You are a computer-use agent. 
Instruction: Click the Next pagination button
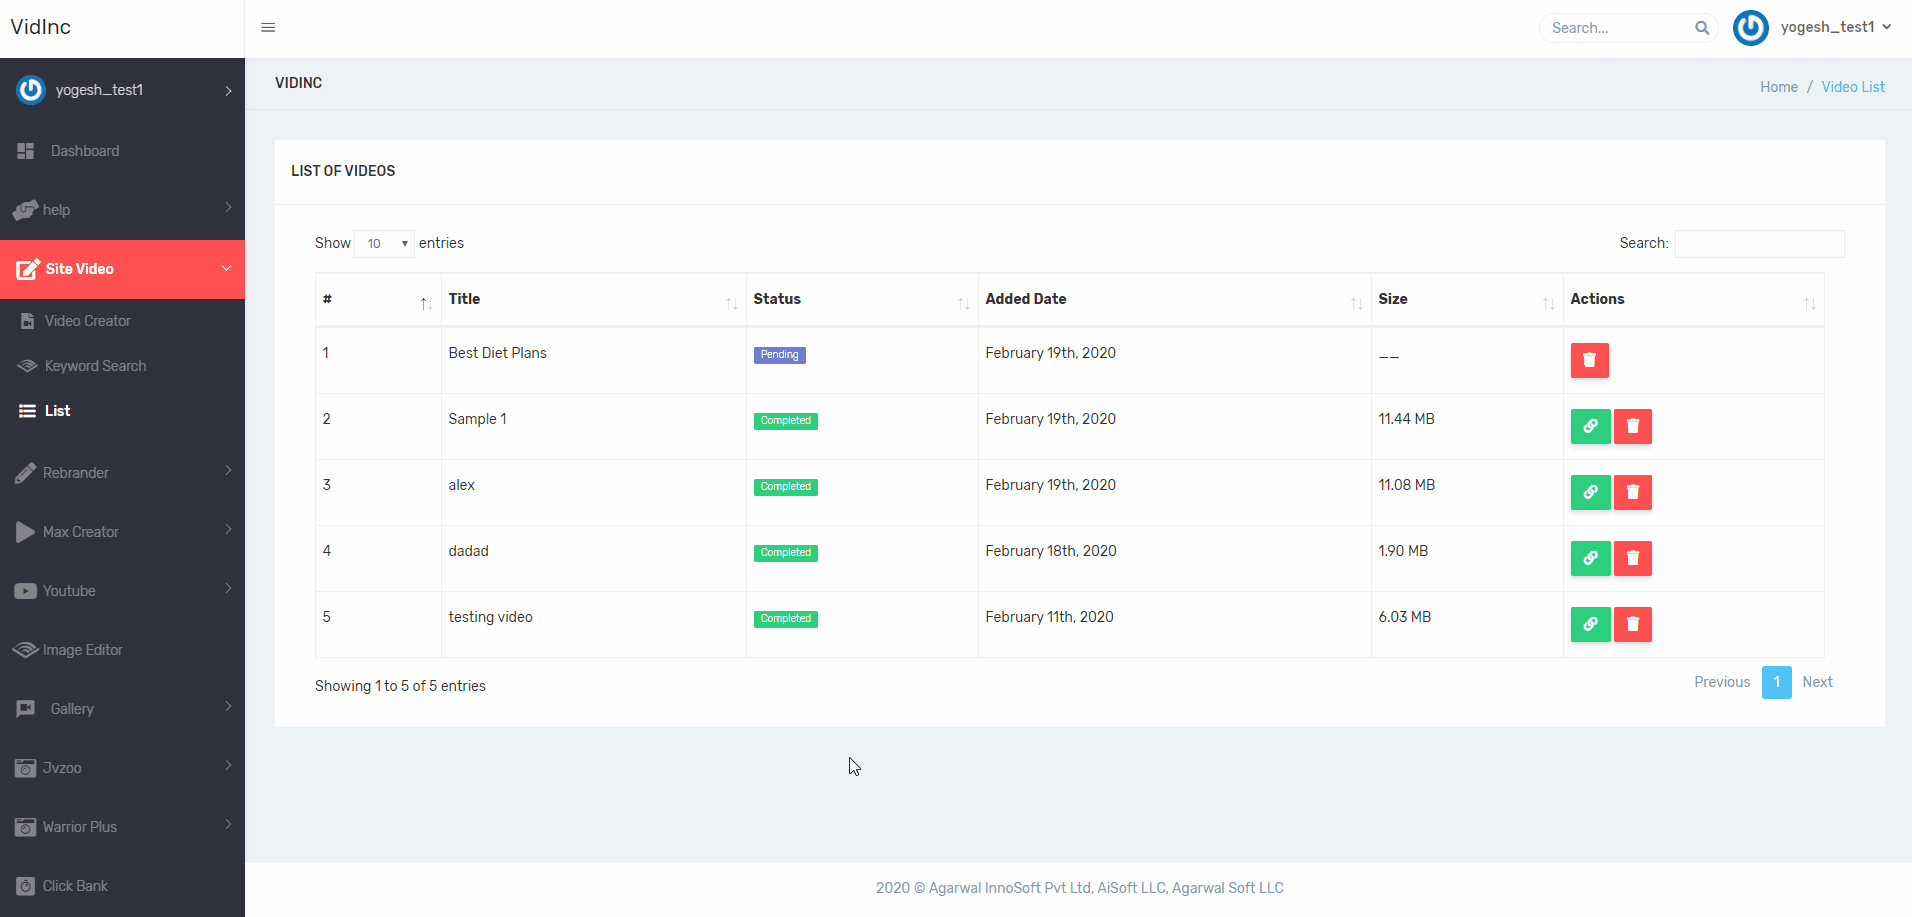1817,682
